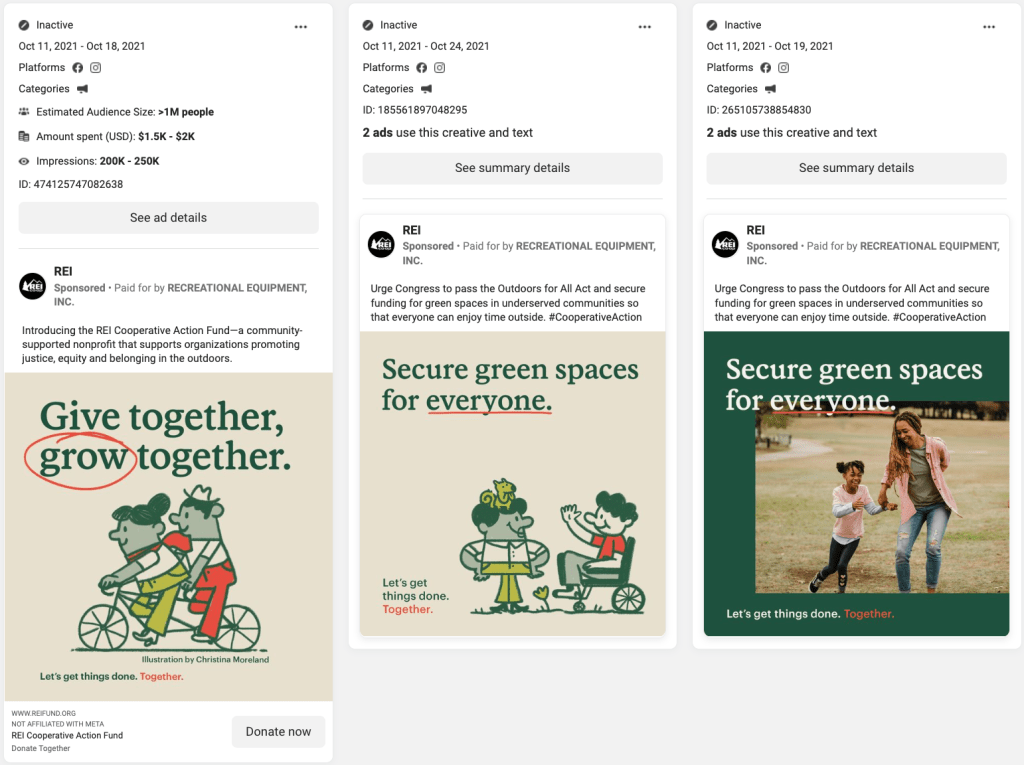This screenshot has width=1024, height=765.
Task: Click the Donate now button
Action: (278, 732)
